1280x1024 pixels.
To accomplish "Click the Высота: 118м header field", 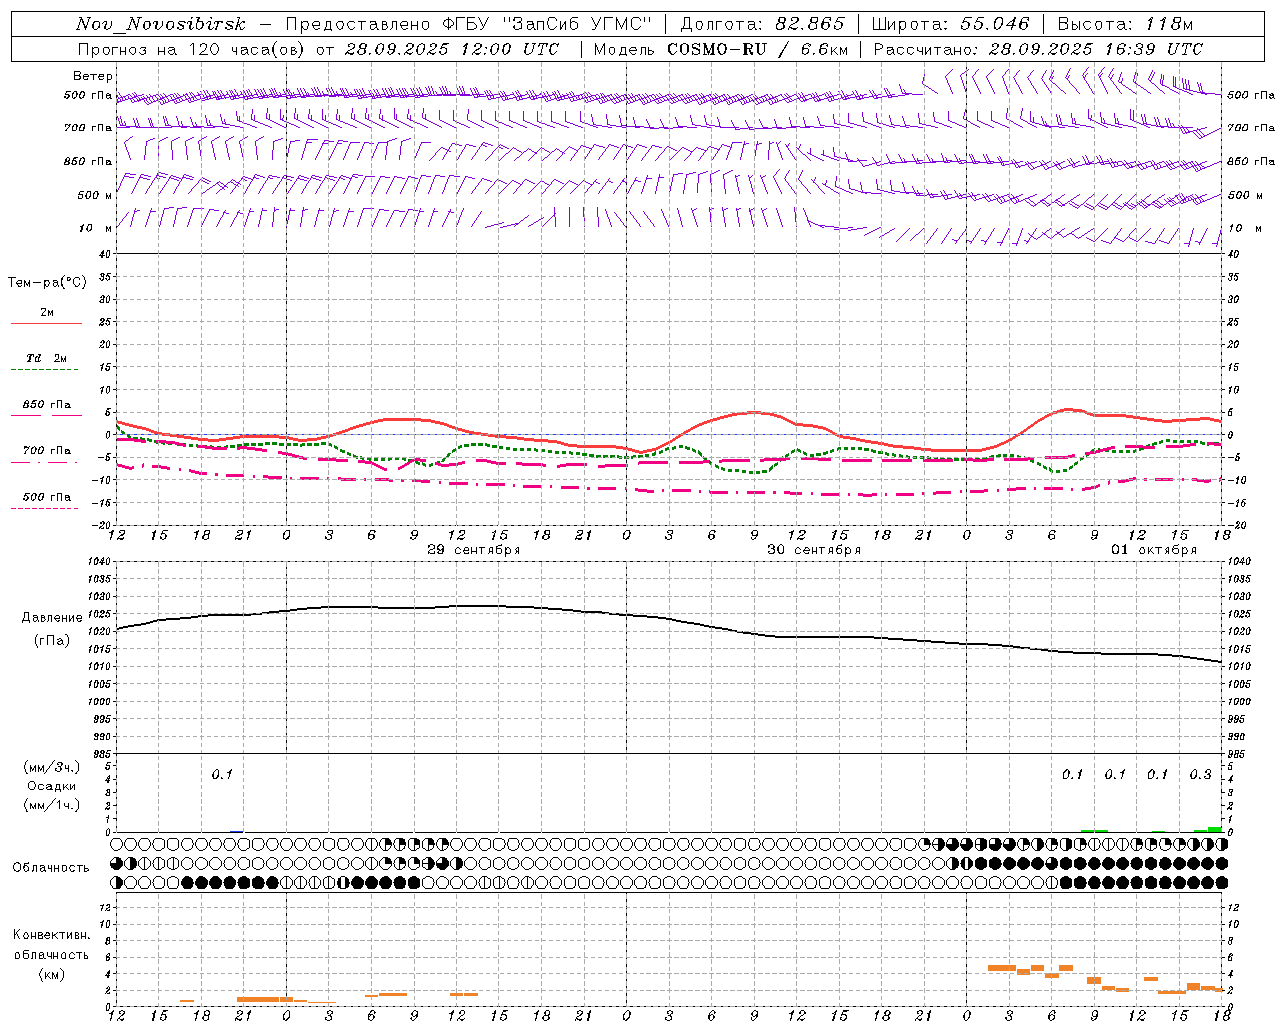I will 1125,24.
